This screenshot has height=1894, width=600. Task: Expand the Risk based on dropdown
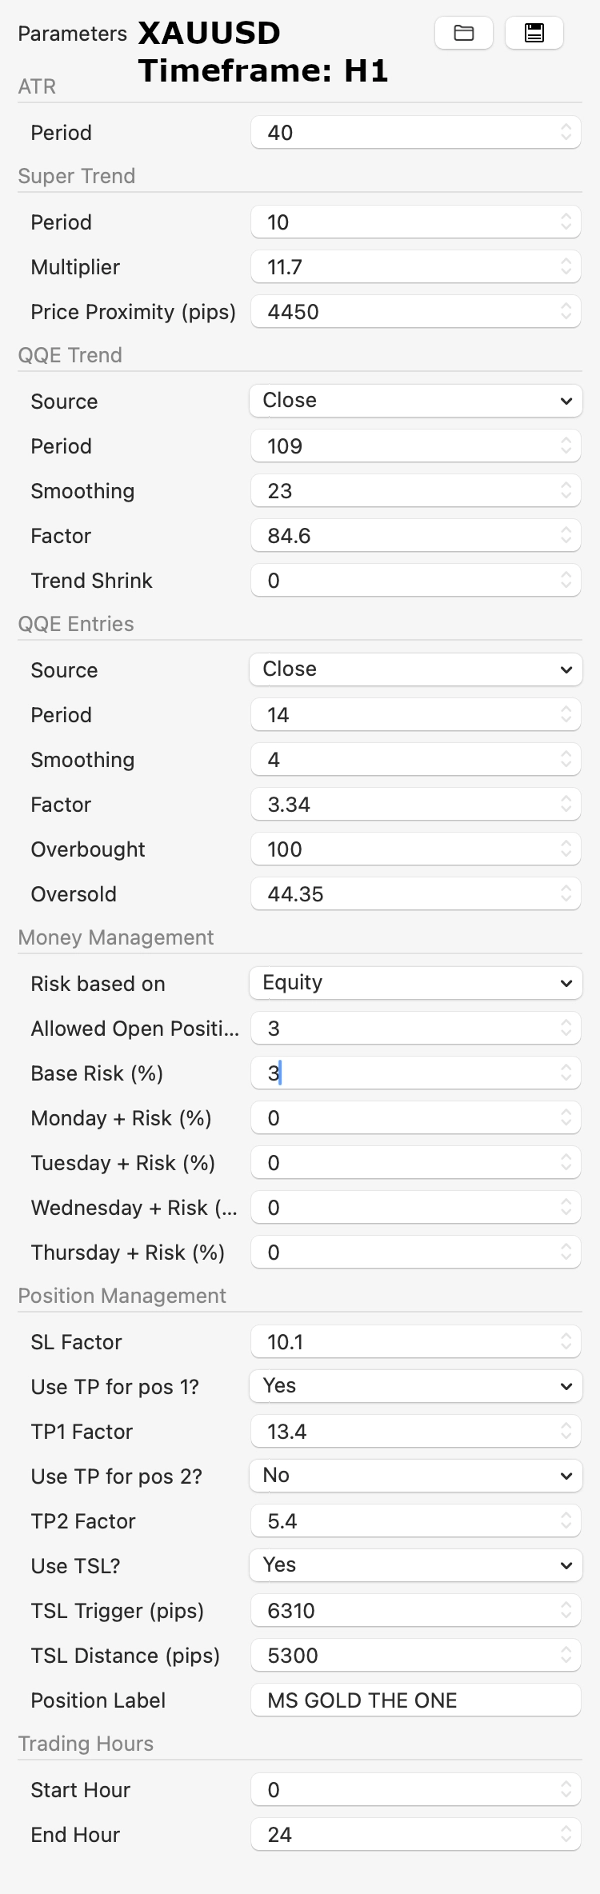point(415,983)
